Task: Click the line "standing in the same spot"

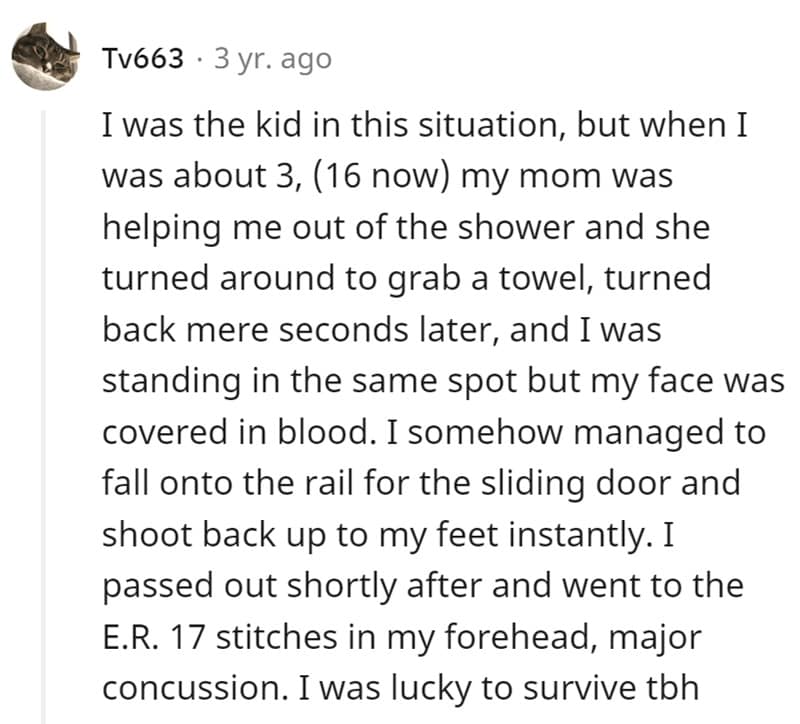Action: pos(441,381)
